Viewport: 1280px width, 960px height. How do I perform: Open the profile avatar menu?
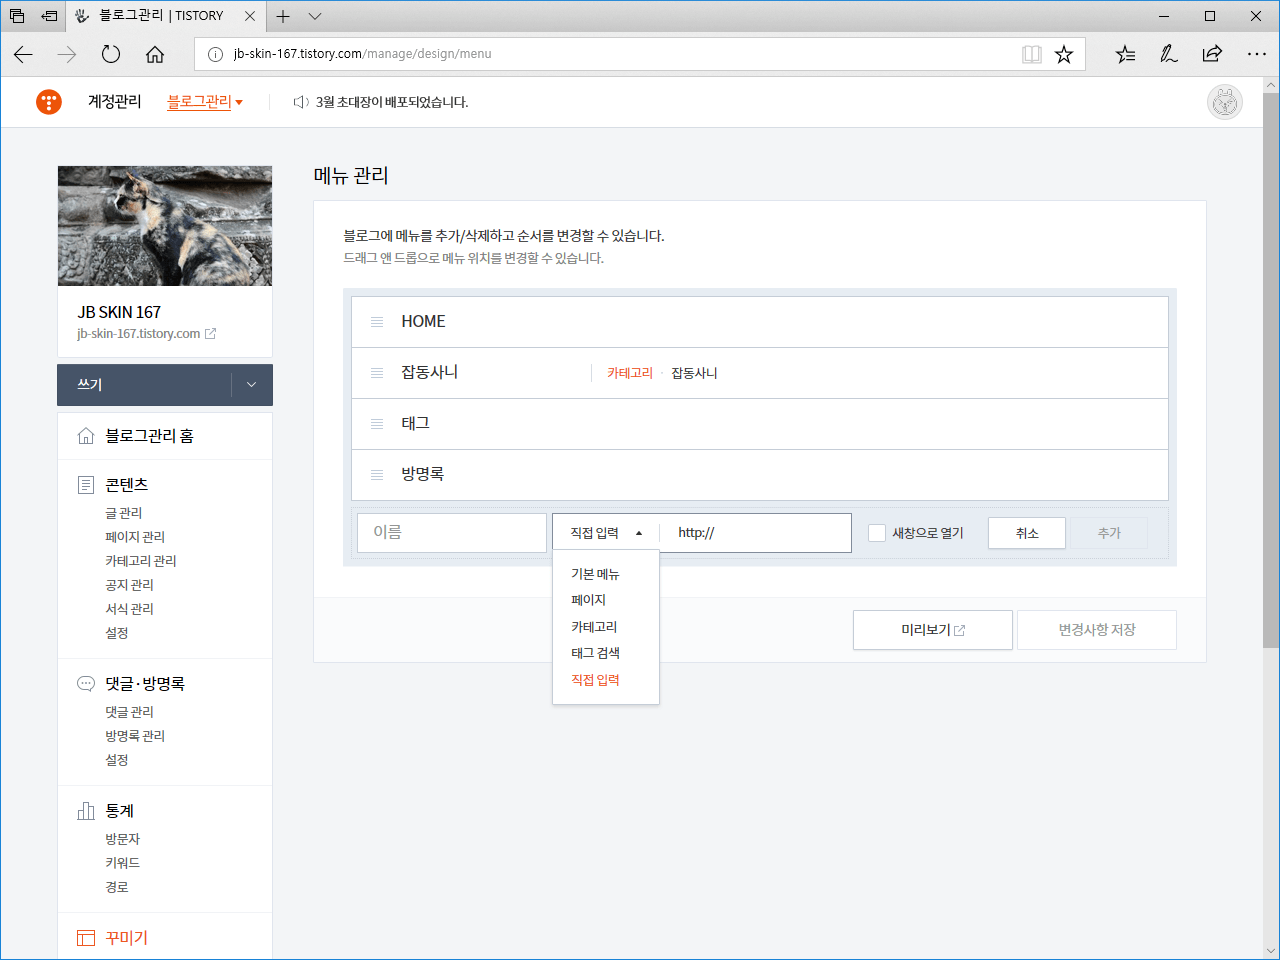click(x=1225, y=102)
